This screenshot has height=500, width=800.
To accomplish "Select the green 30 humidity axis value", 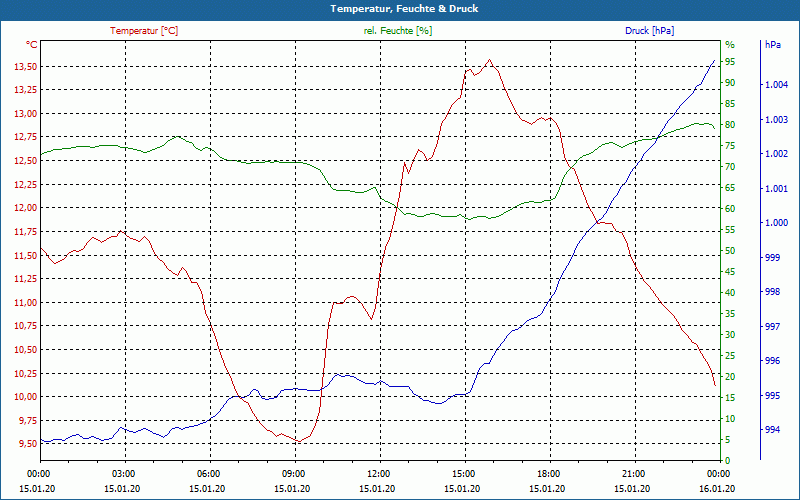I will pyautogui.click(x=730, y=335).
